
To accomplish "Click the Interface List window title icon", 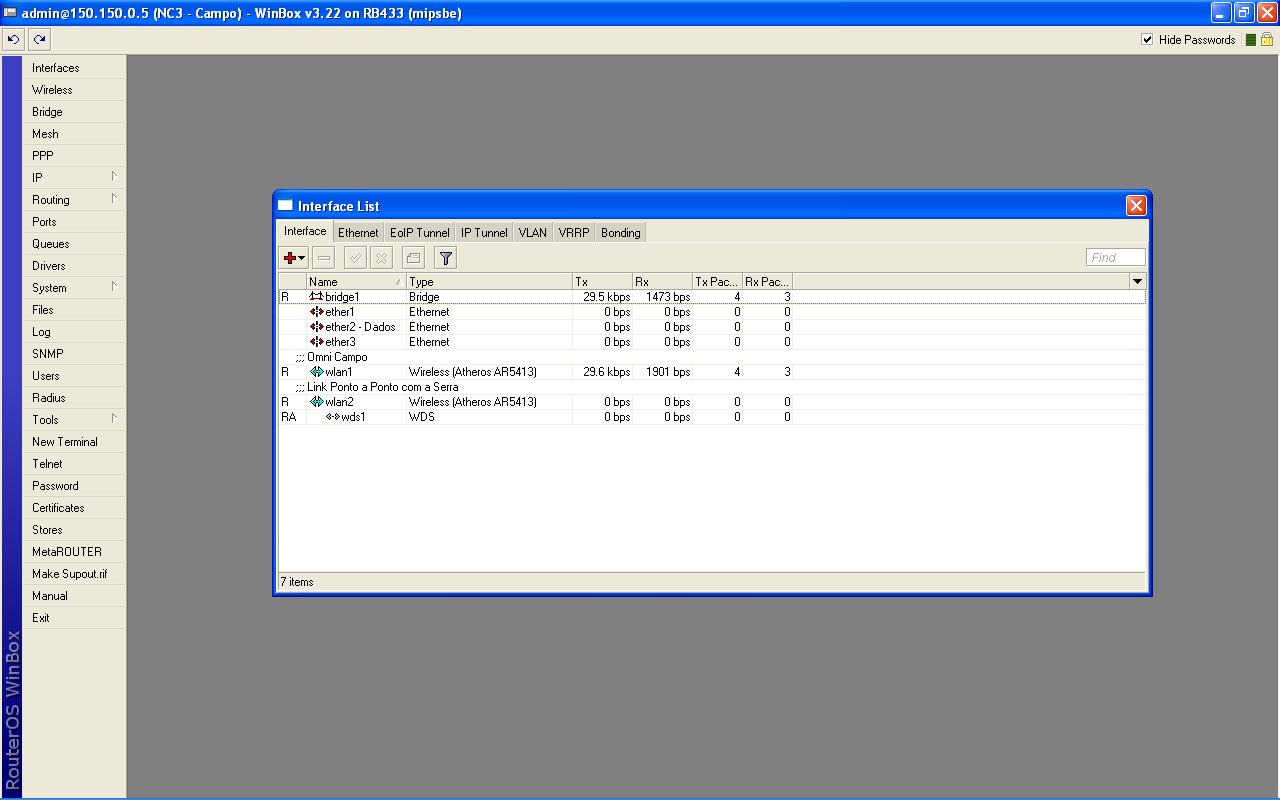I will 285,206.
